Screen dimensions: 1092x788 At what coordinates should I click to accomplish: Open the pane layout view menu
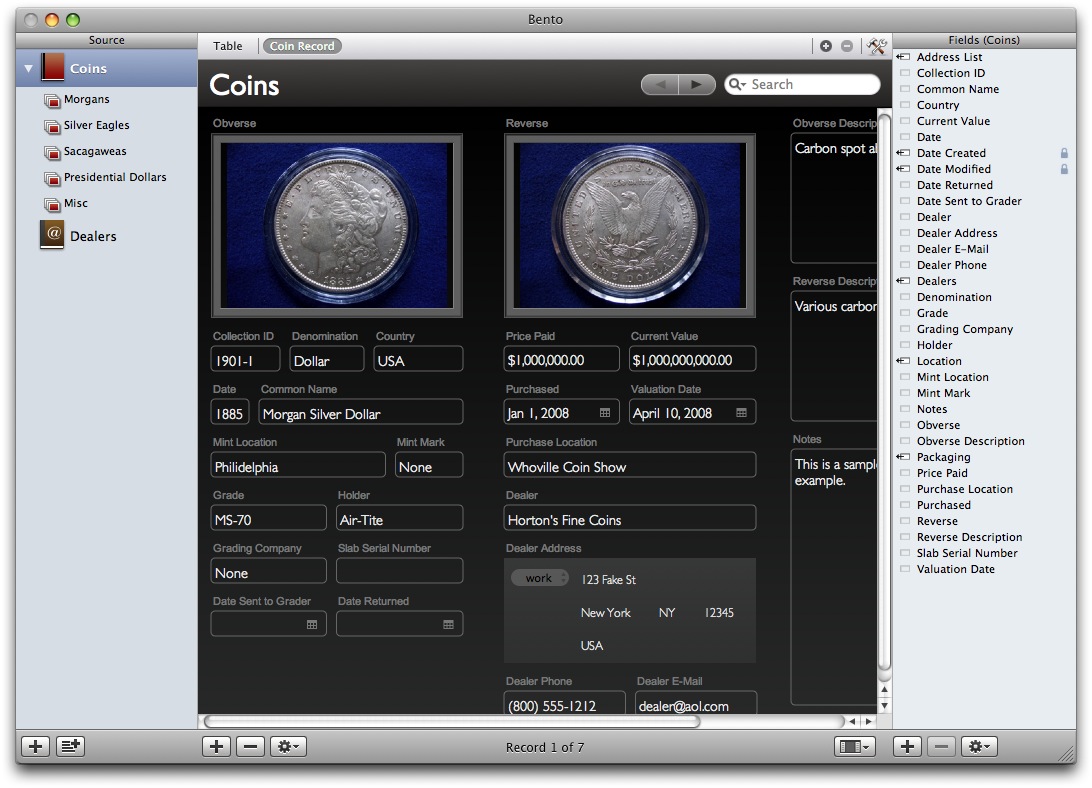coord(855,747)
